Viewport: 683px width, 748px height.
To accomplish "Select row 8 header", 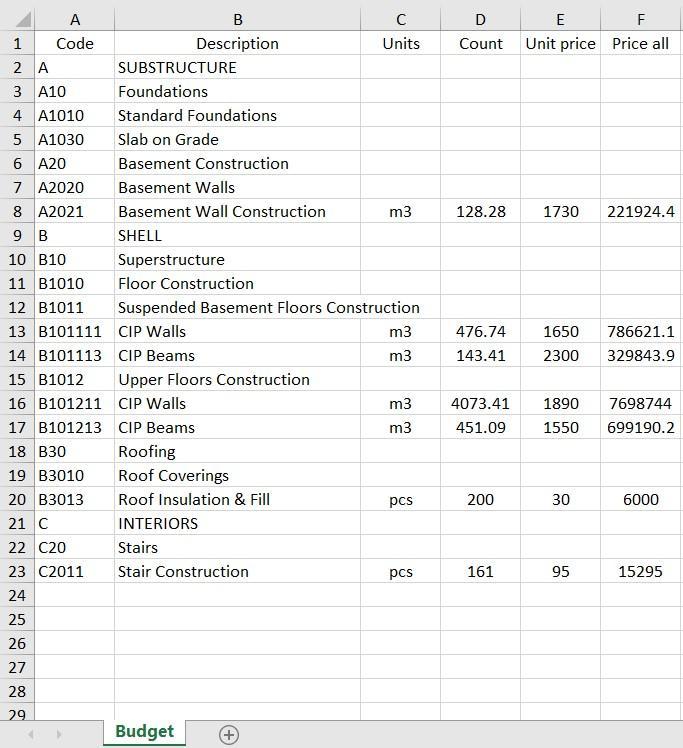I will (17, 211).
